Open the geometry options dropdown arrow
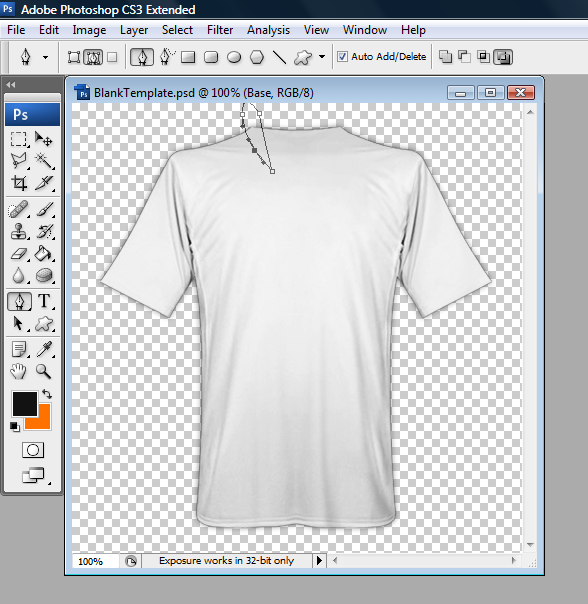The image size is (588, 604). point(322,57)
